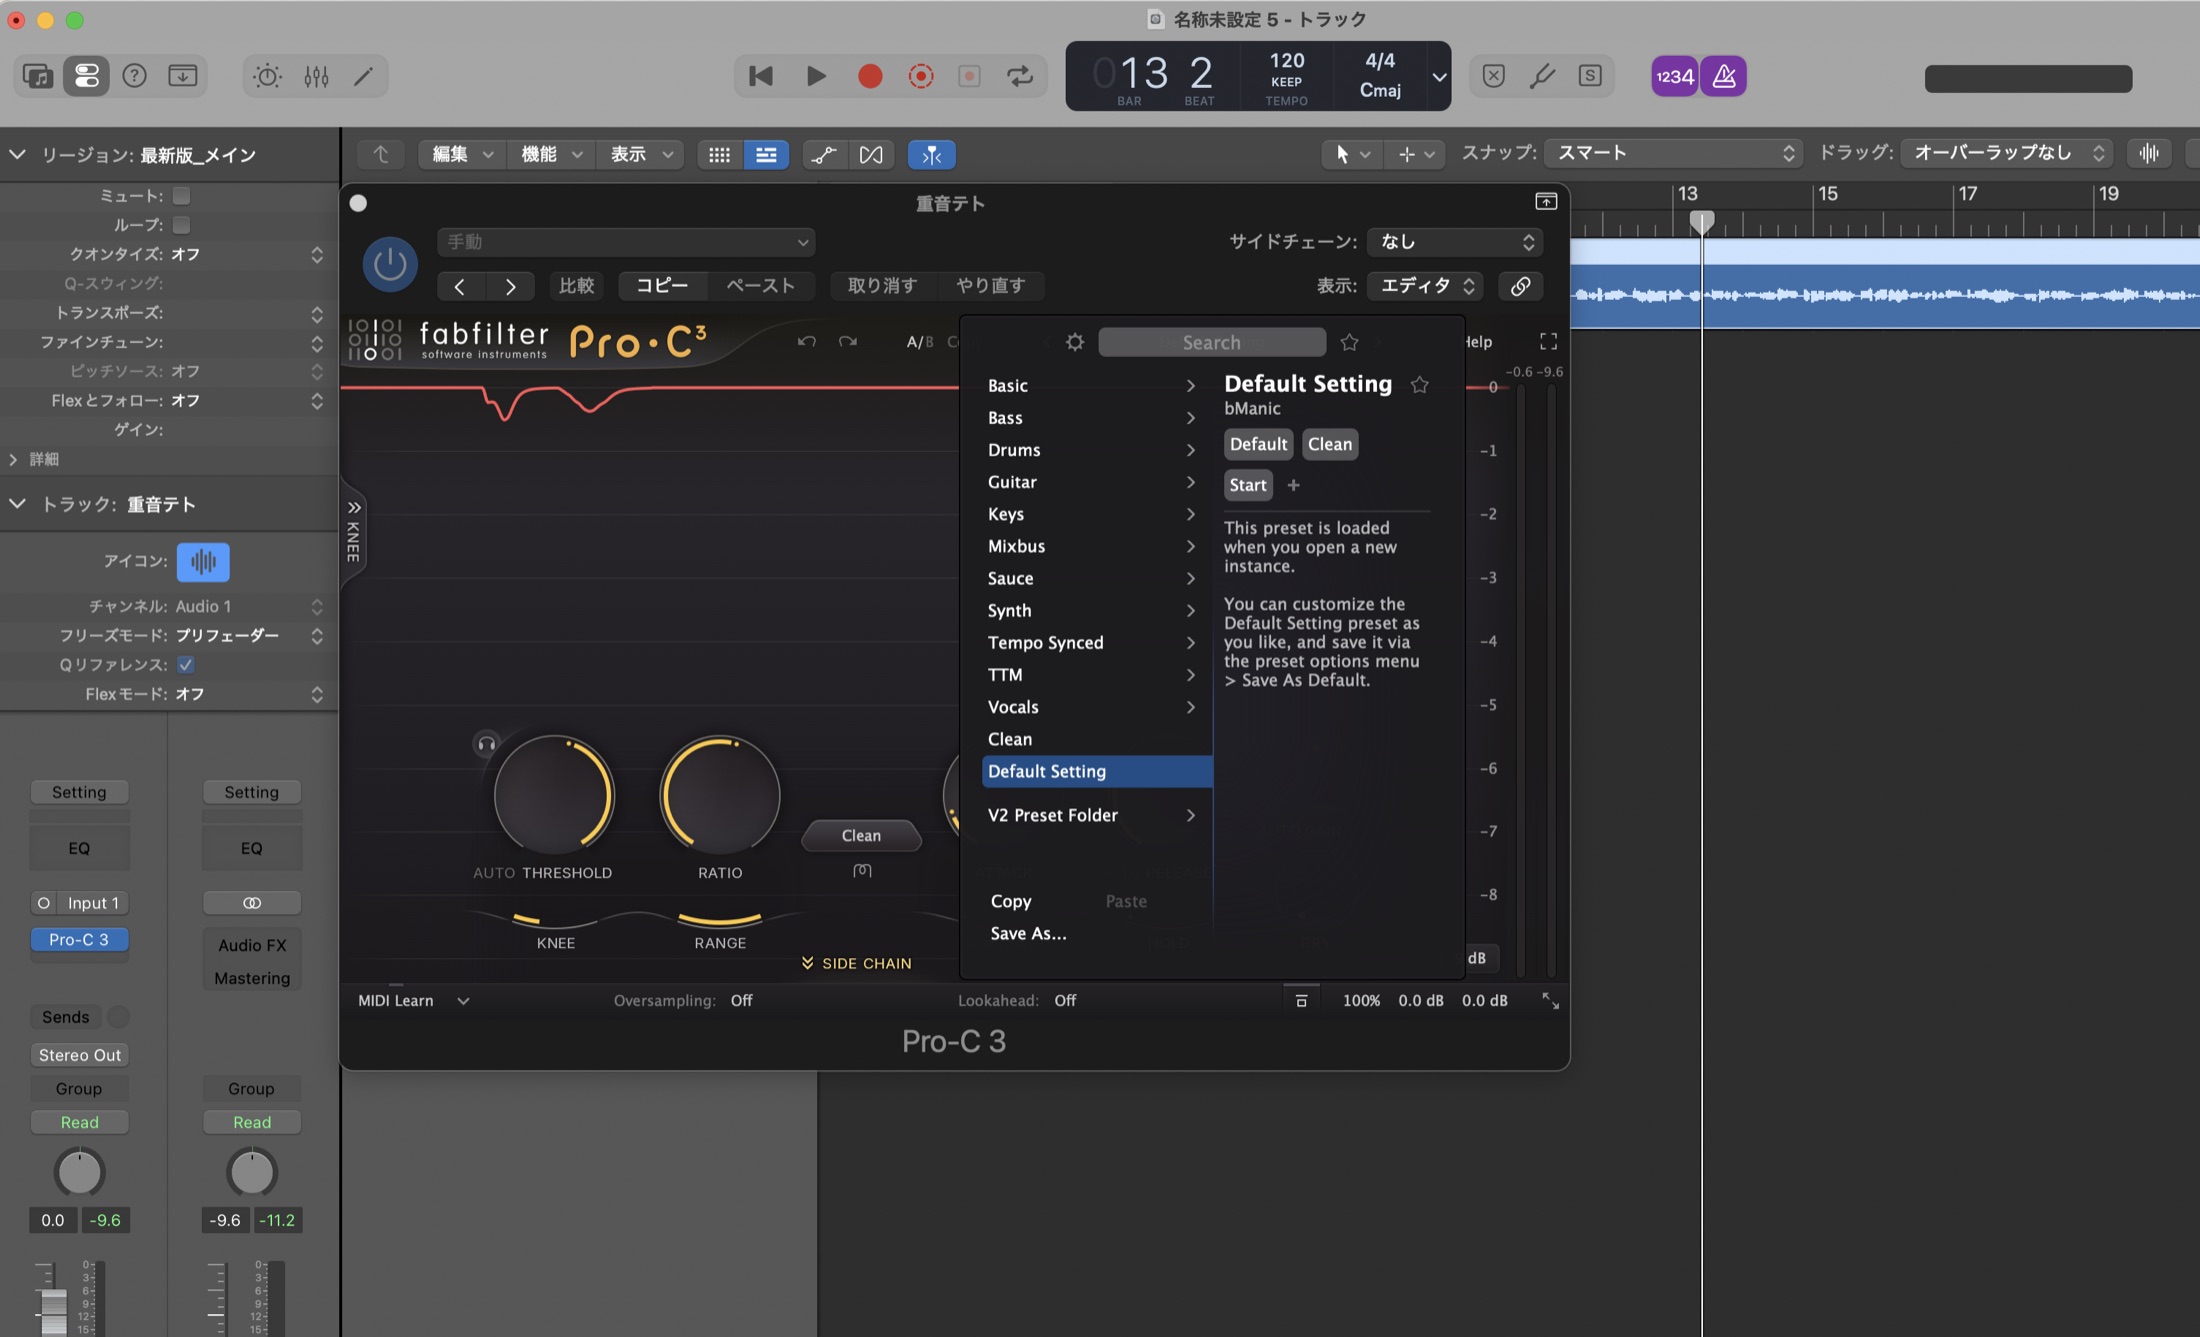Open Smart Controls dial icon
2200x1337 pixels.
(x=267, y=76)
